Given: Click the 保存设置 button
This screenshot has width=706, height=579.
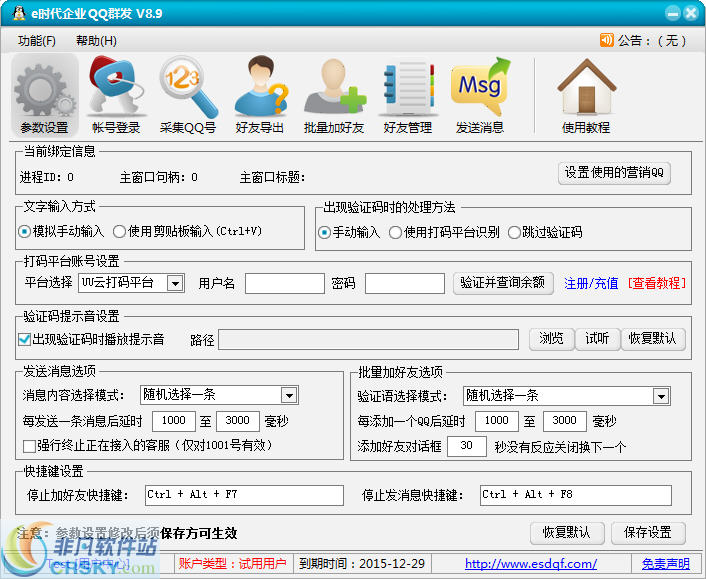Looking at the screenshot, I should click(x=648, y=533).
